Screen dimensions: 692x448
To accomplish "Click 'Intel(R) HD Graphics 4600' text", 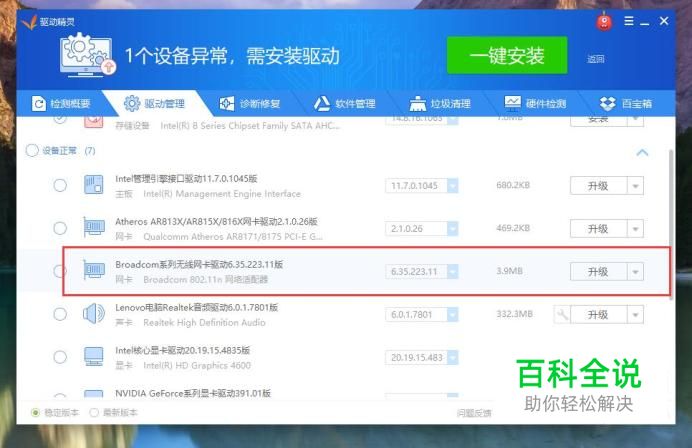I will pyautogui.click(x=197, y=365).
